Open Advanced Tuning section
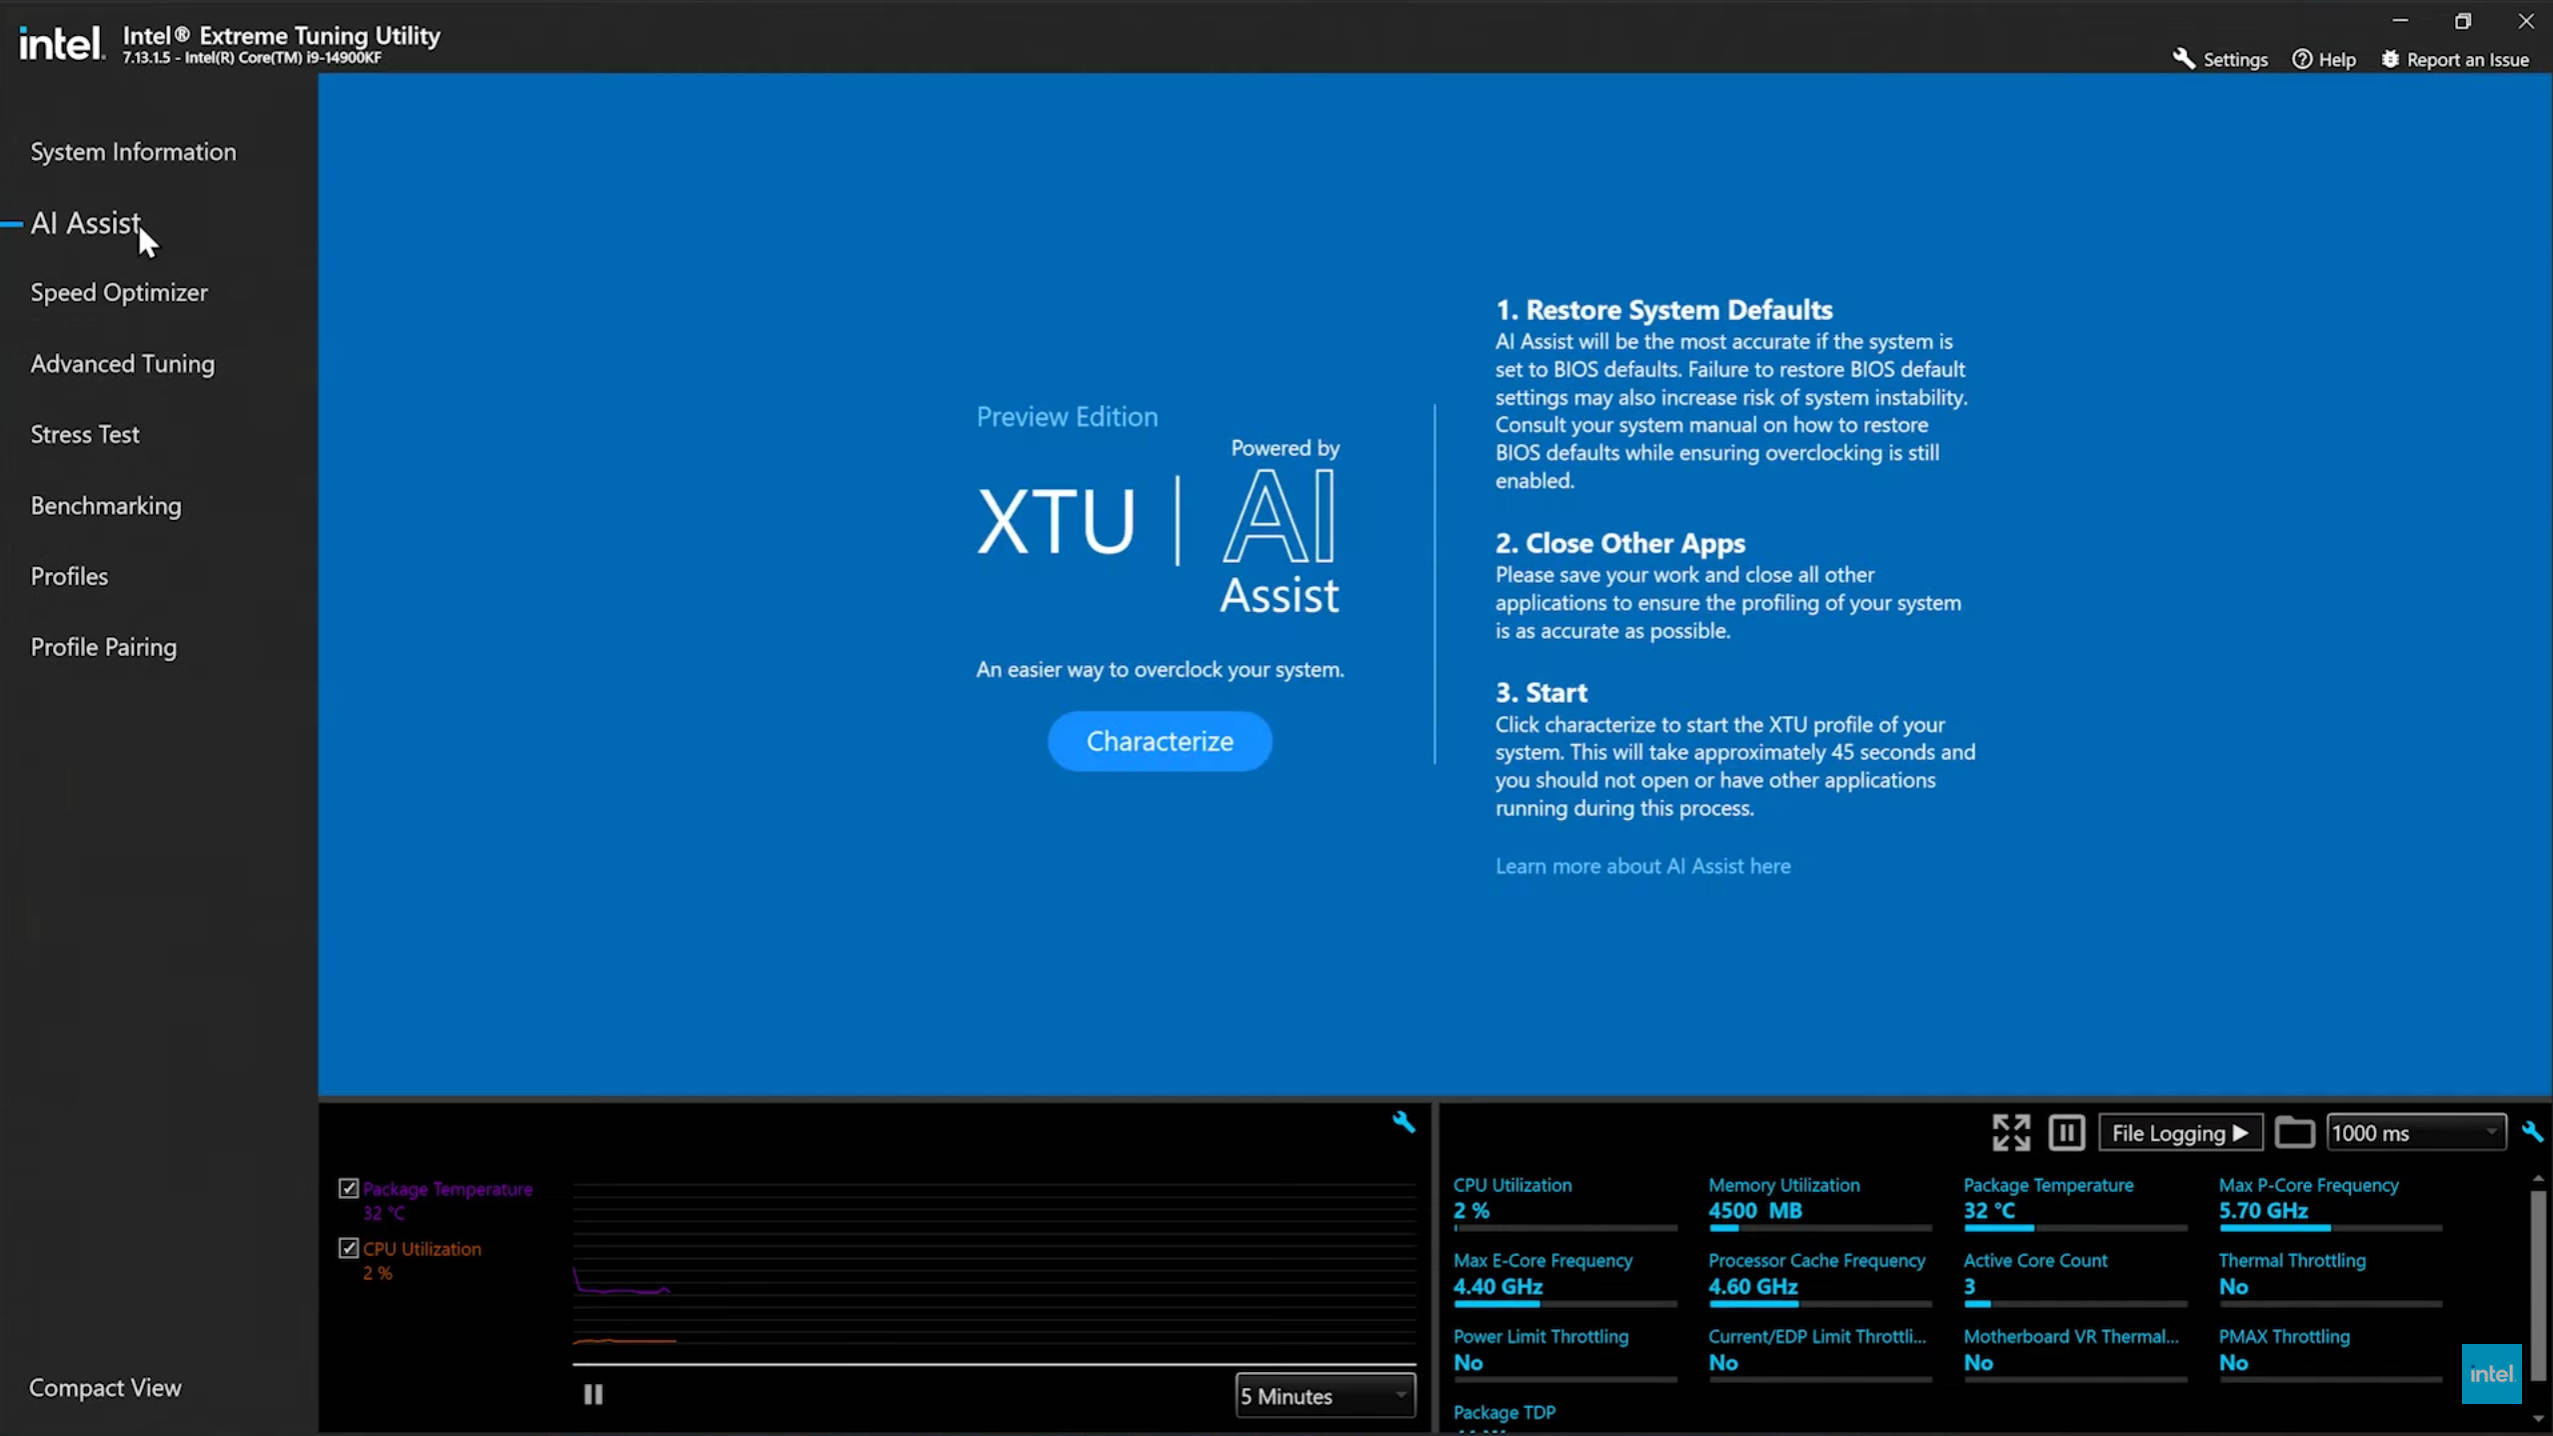Viewport: 2553px width, 1436px height. (x=122, y=364)
